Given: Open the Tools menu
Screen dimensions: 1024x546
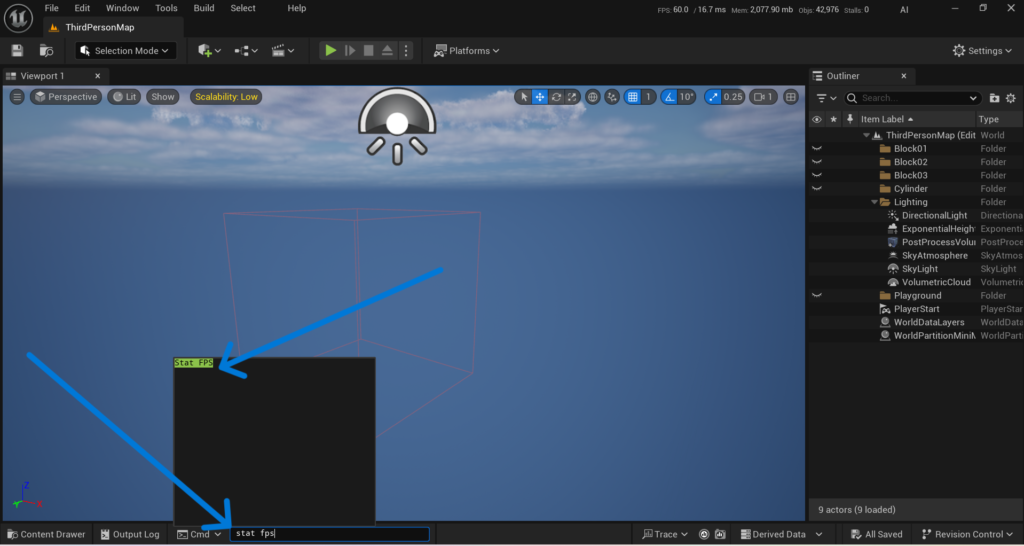Looking at the screenshot, I should (167, 8).
